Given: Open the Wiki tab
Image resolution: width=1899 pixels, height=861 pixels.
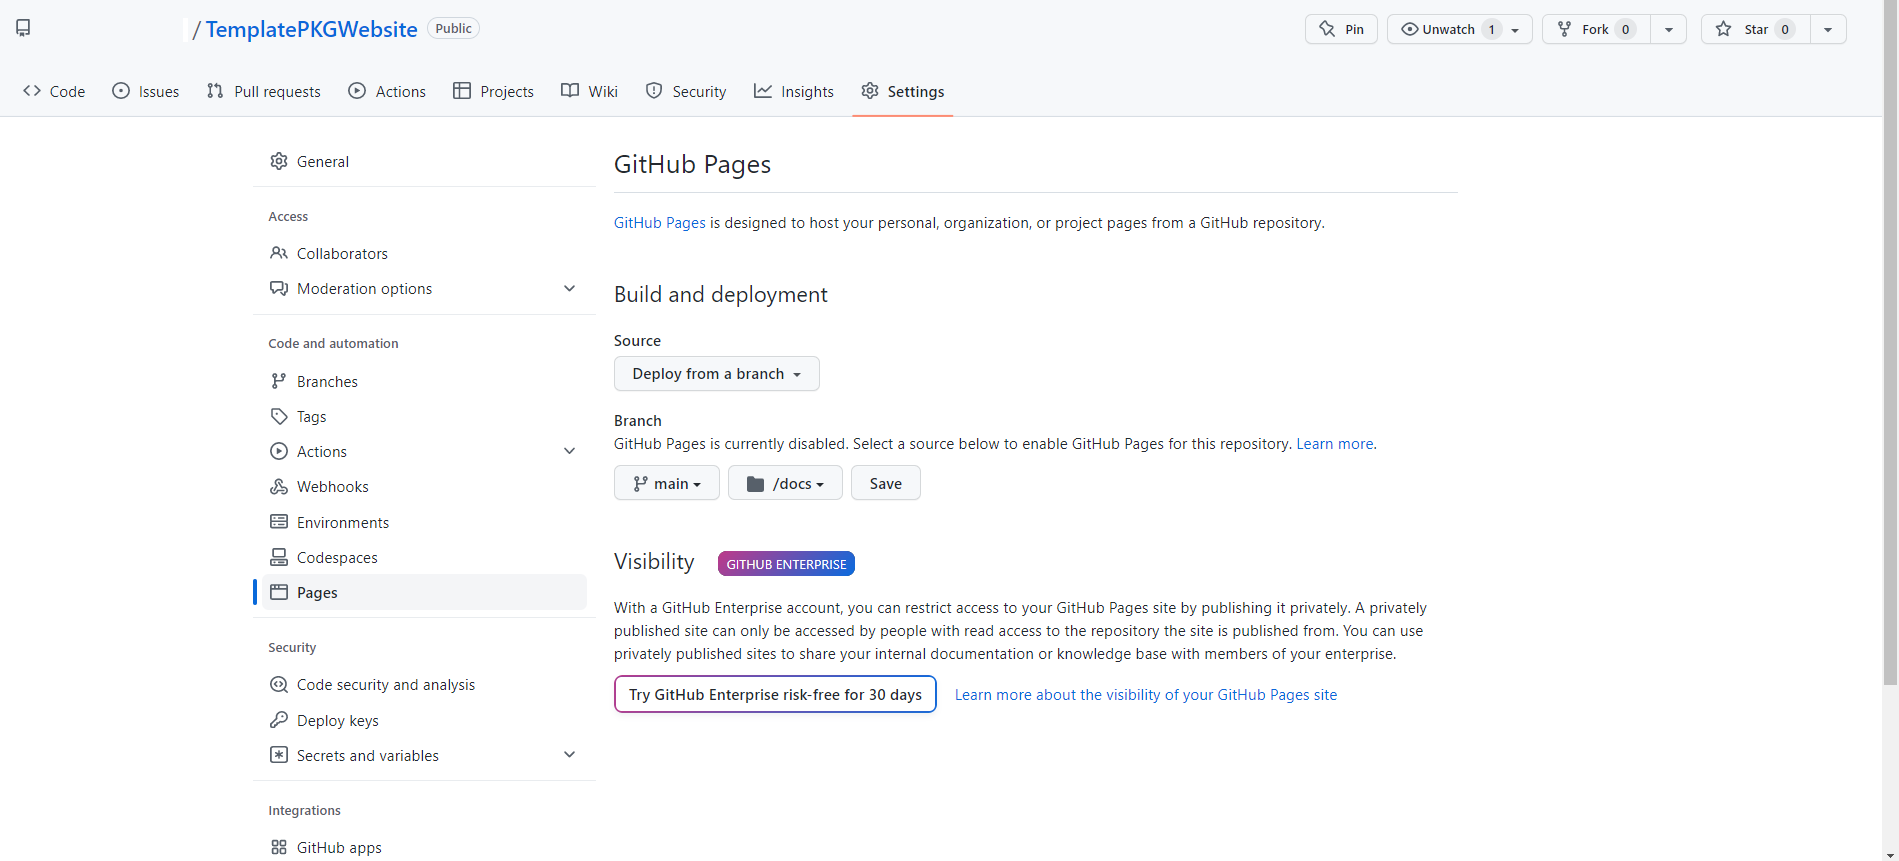Looking at the screenshot, I should click(x=590, y=91).
